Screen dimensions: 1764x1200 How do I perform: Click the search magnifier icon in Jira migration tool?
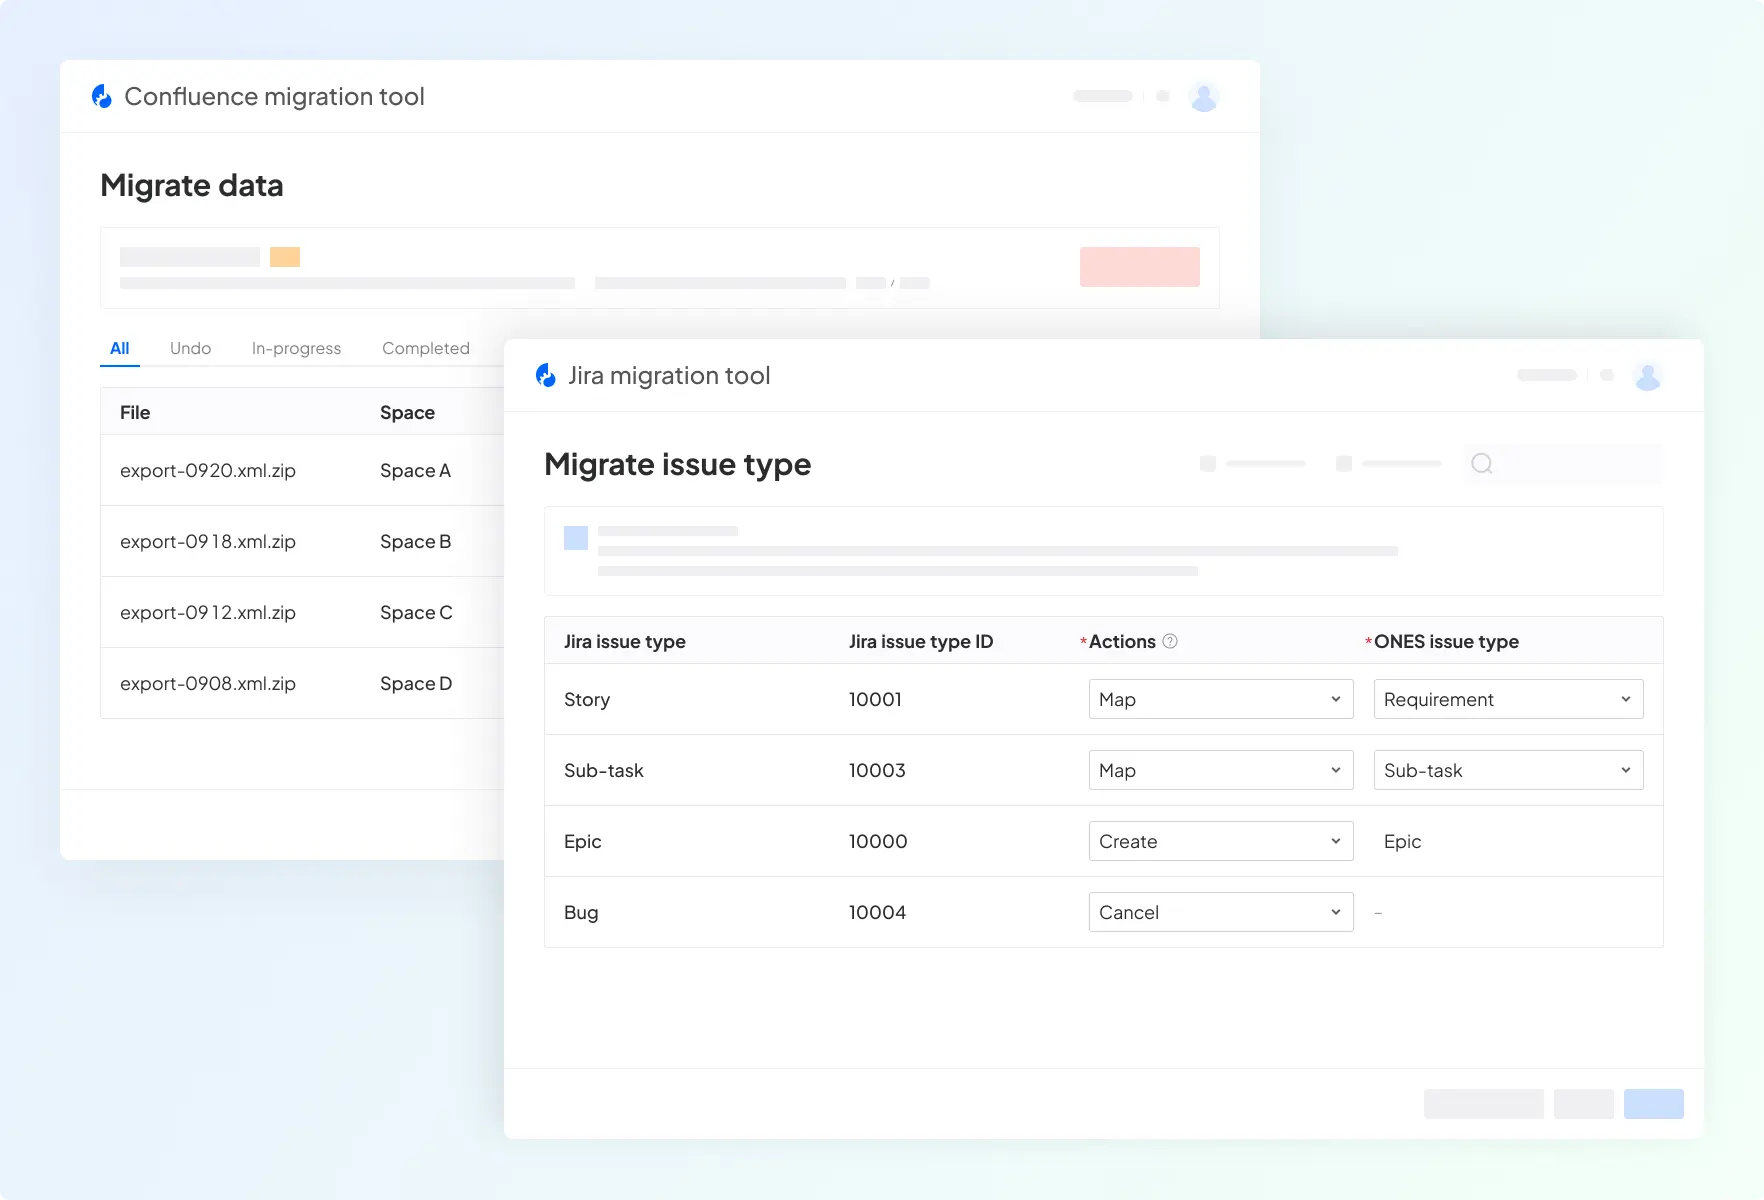(x=1483, y=463)
